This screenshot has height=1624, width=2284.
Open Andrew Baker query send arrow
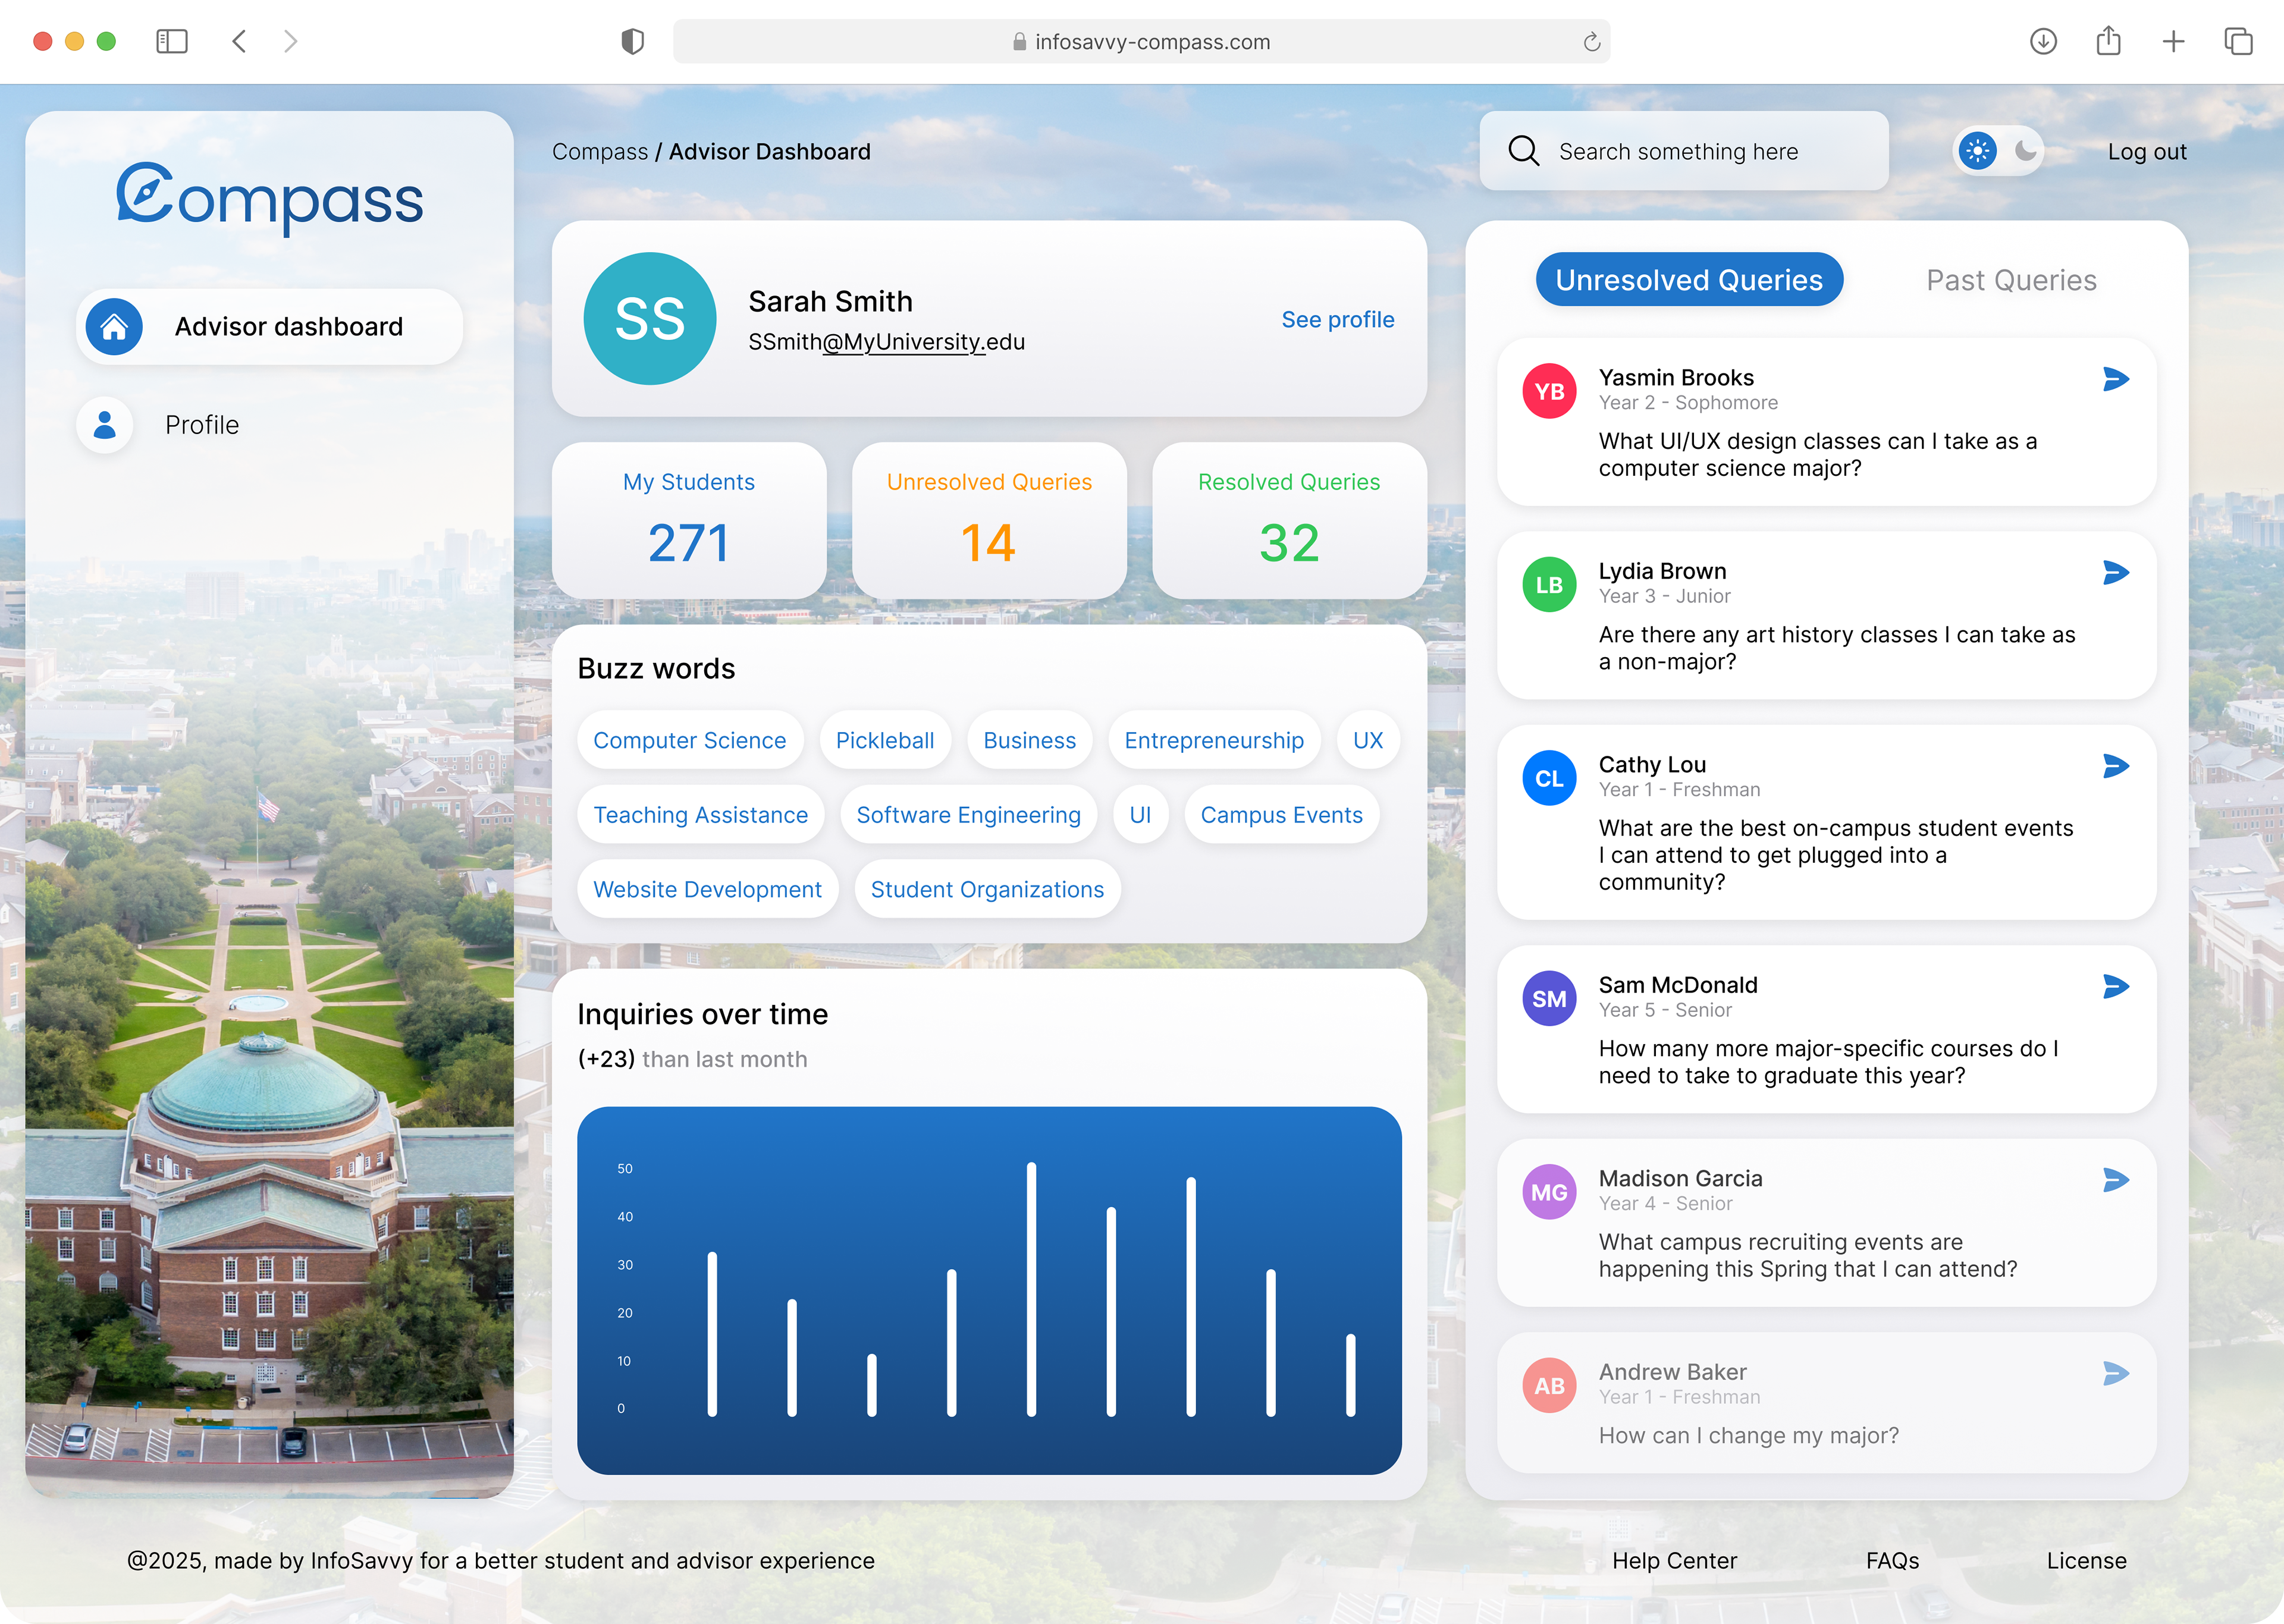tap(2116, 1373)
